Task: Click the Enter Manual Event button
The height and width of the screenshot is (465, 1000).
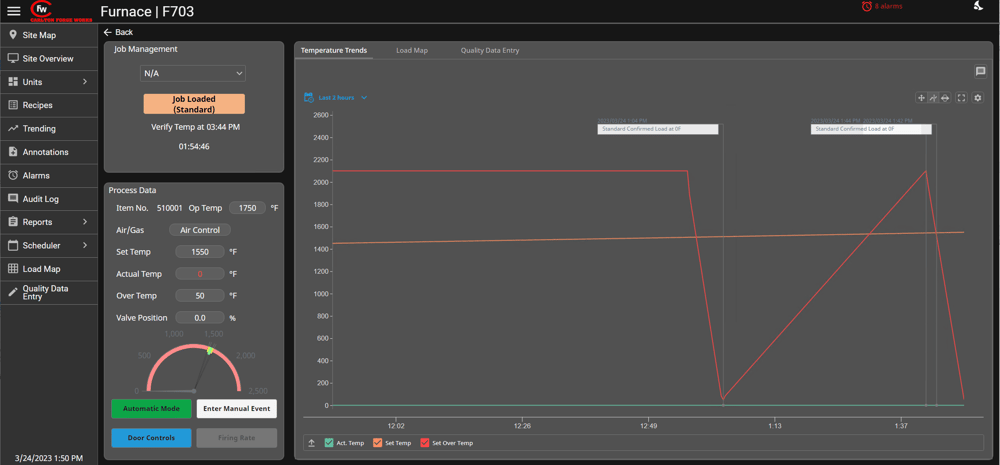Action: (237, 409)
